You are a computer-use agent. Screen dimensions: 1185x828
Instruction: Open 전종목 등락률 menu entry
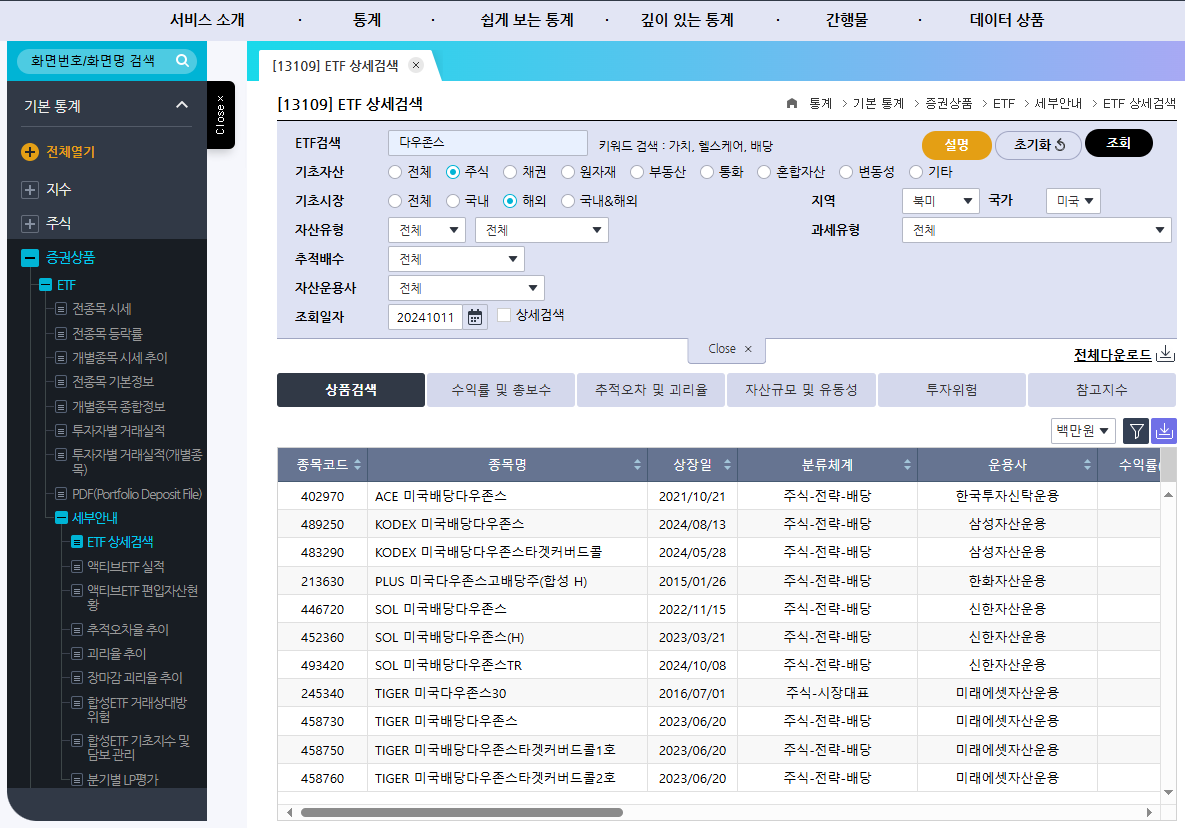tap(107, 333)
